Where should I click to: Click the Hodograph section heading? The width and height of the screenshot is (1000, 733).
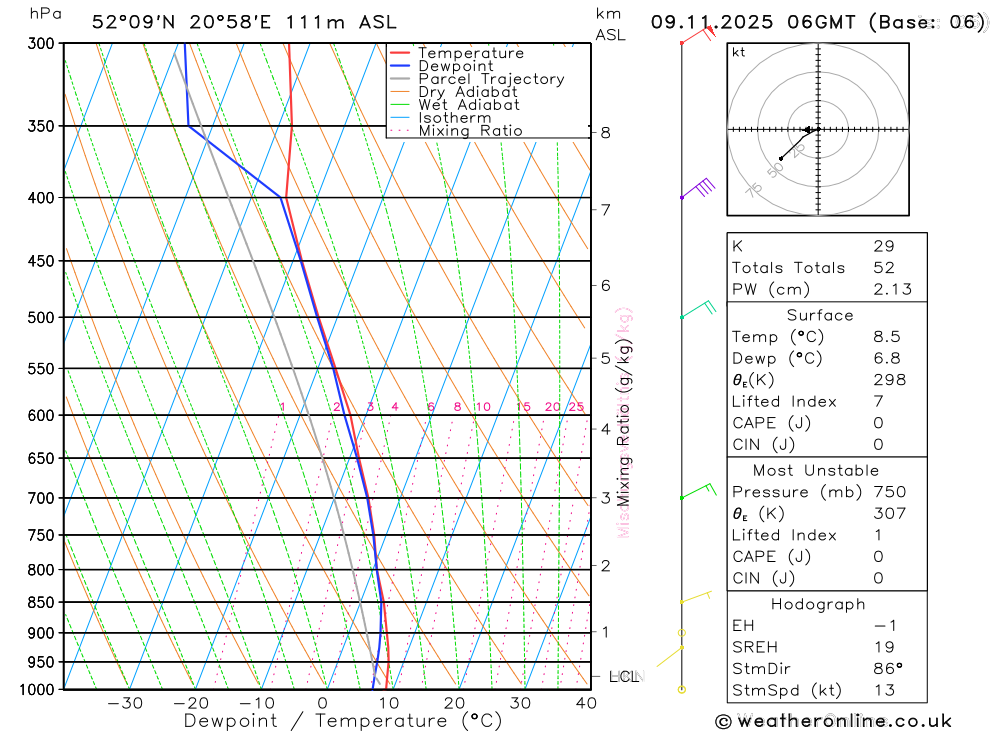point(818,605)
